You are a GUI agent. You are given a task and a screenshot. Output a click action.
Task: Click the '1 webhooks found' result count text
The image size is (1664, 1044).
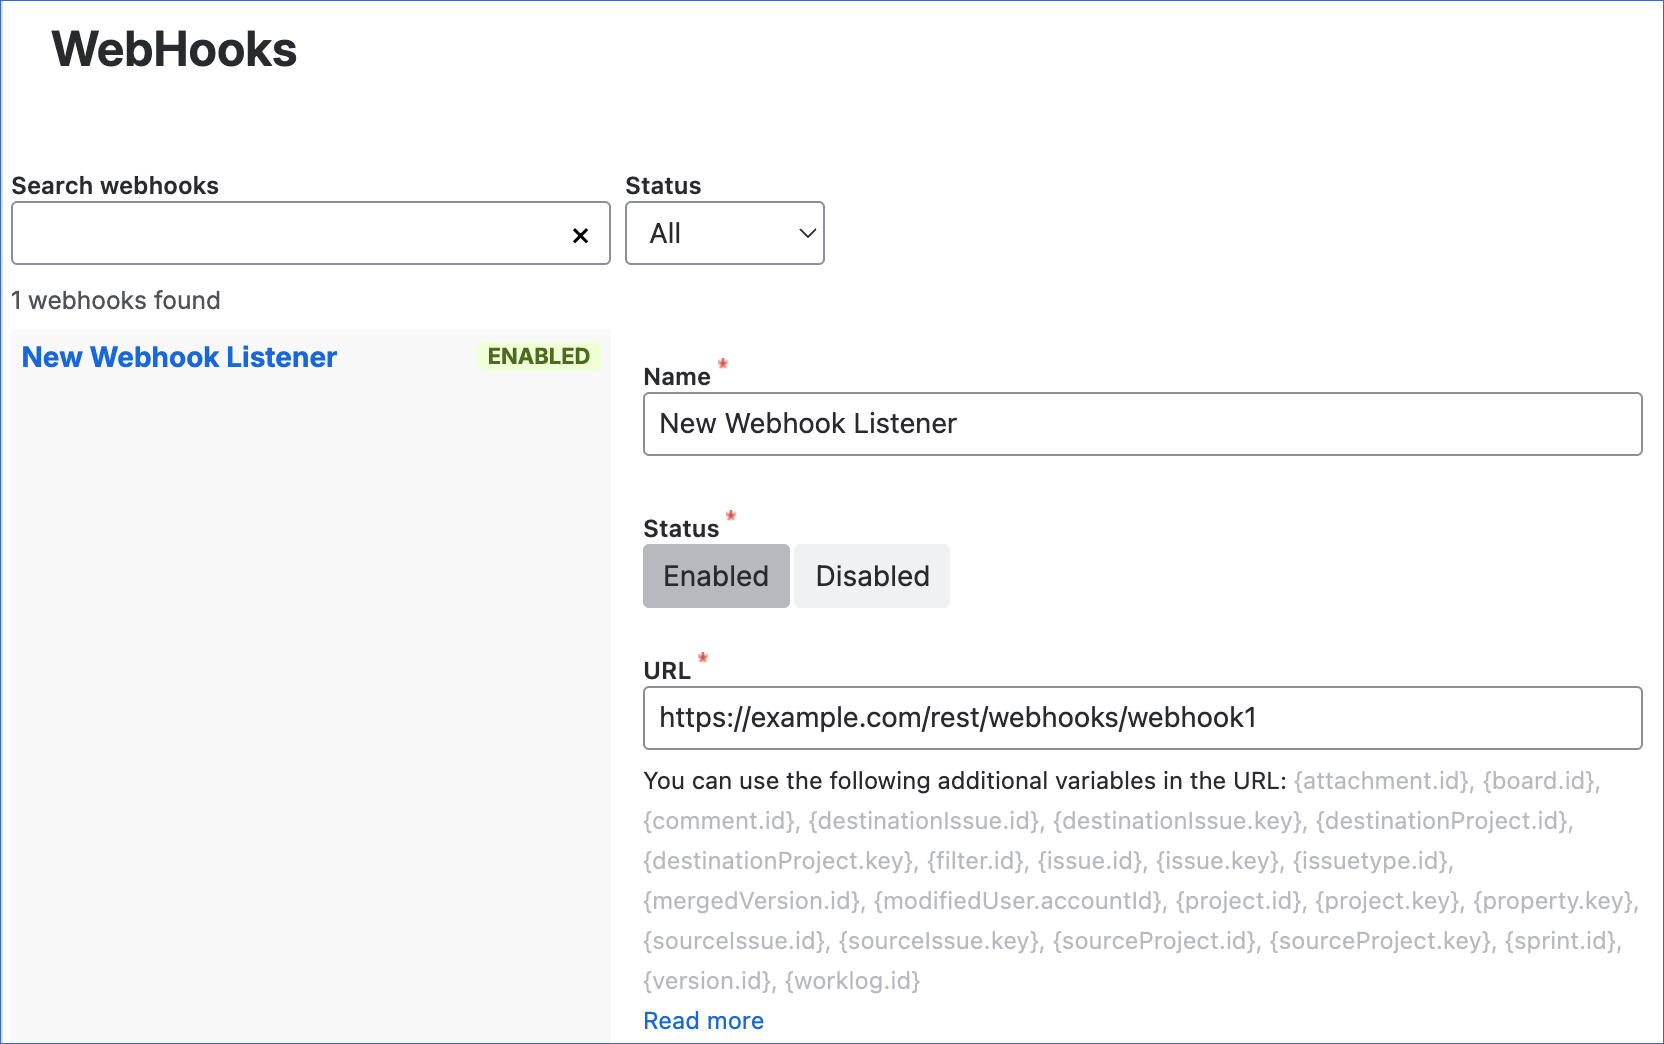point(116,301)
